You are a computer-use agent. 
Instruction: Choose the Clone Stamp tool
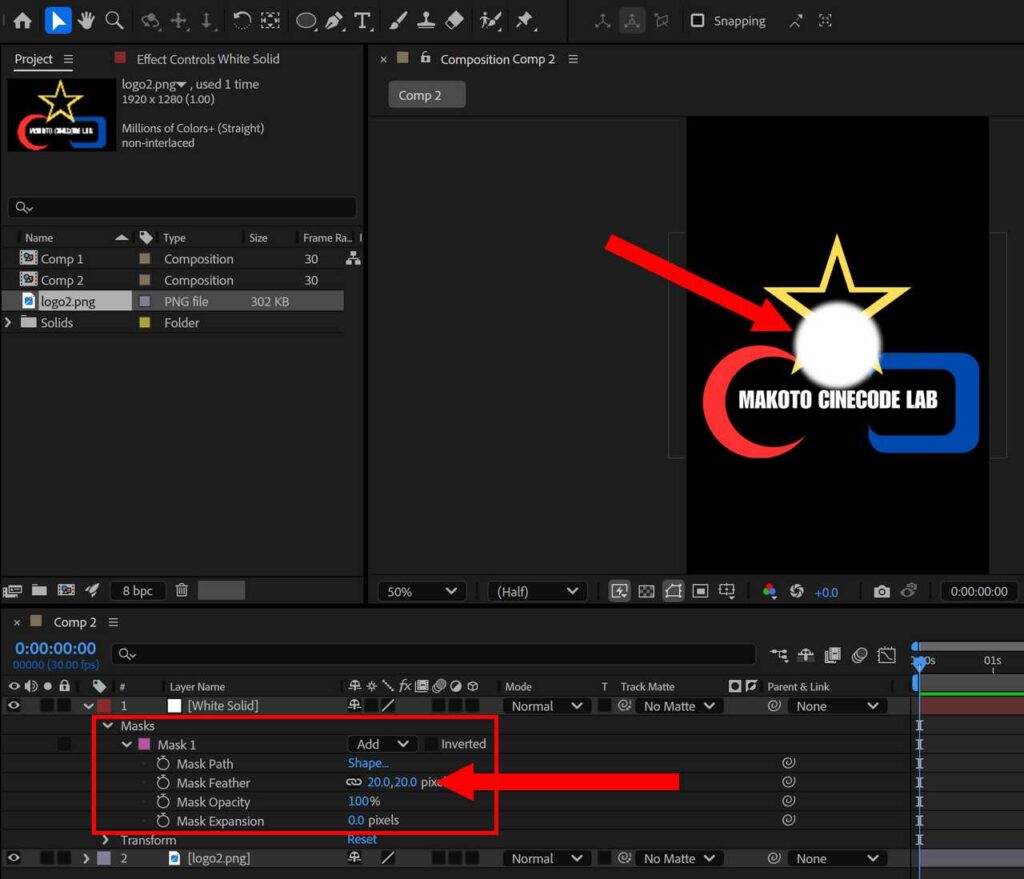[426, 21]
